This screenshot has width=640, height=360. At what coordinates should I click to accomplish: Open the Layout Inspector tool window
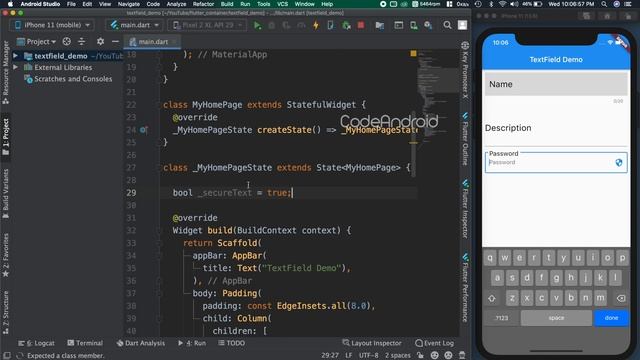tap(372, 343)
